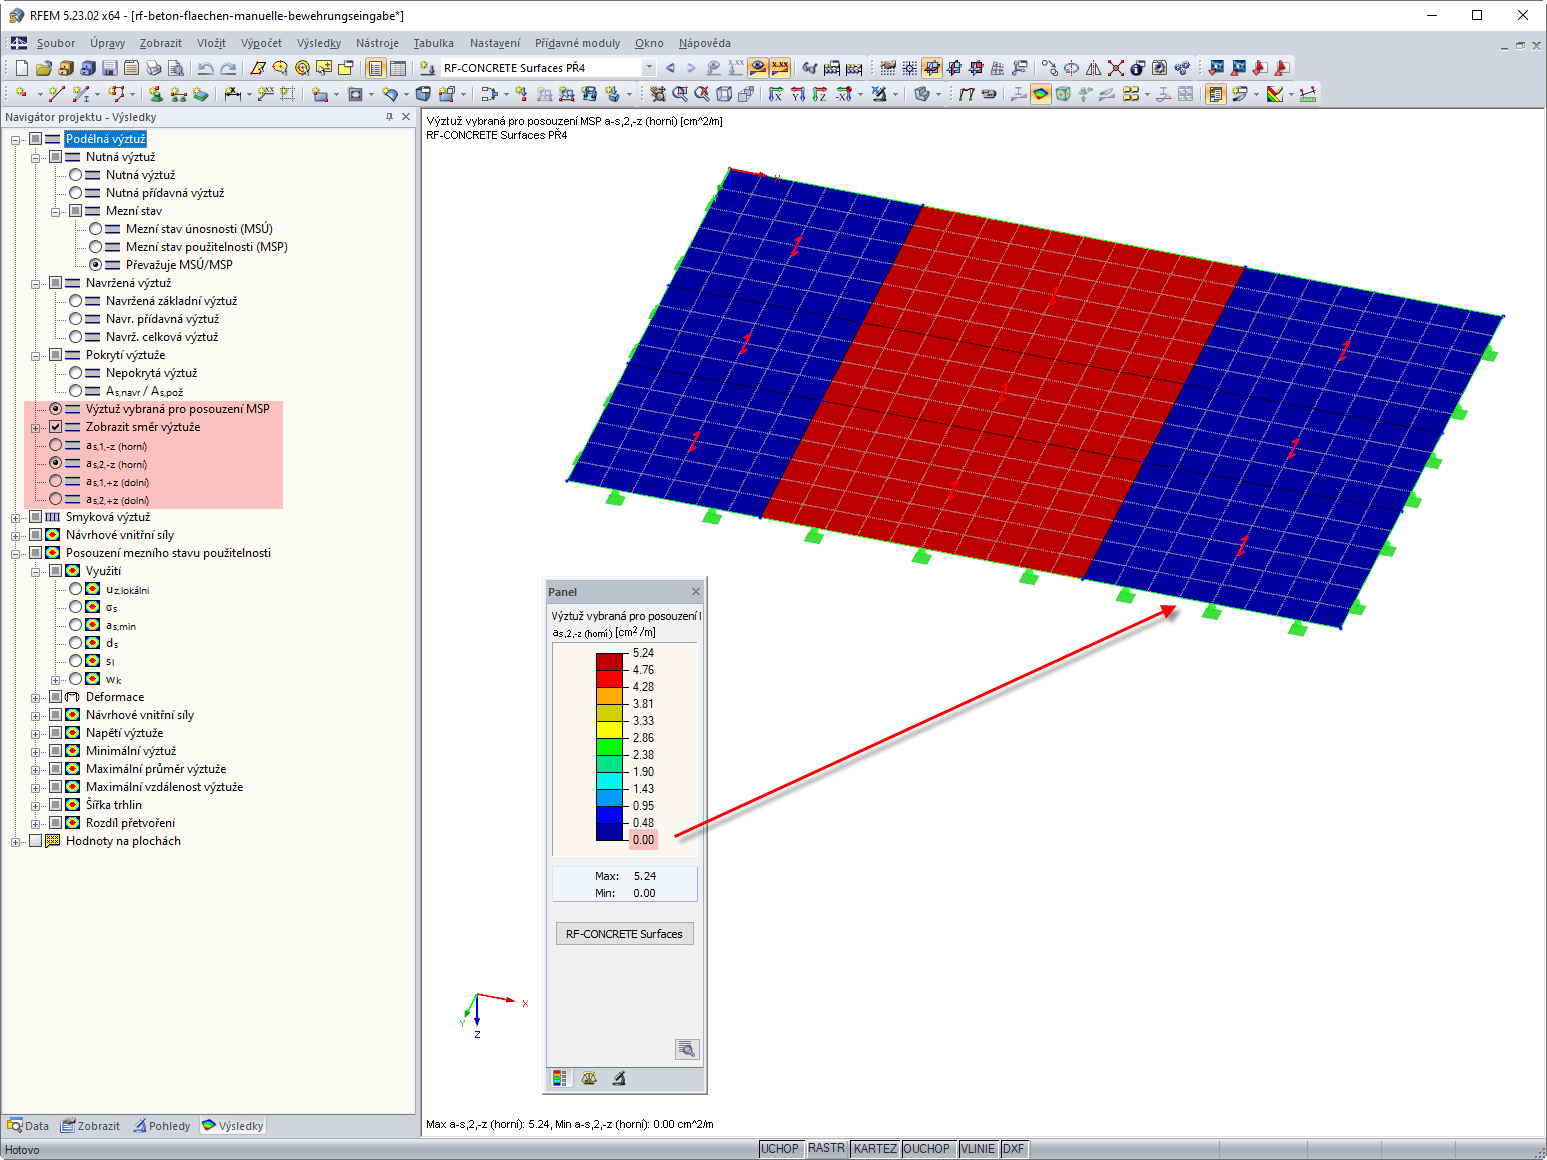Expand the Smyková výztuž tree node
Image resolution: width=1547 pixels, height=1160 pixels.
pos(16,517)
